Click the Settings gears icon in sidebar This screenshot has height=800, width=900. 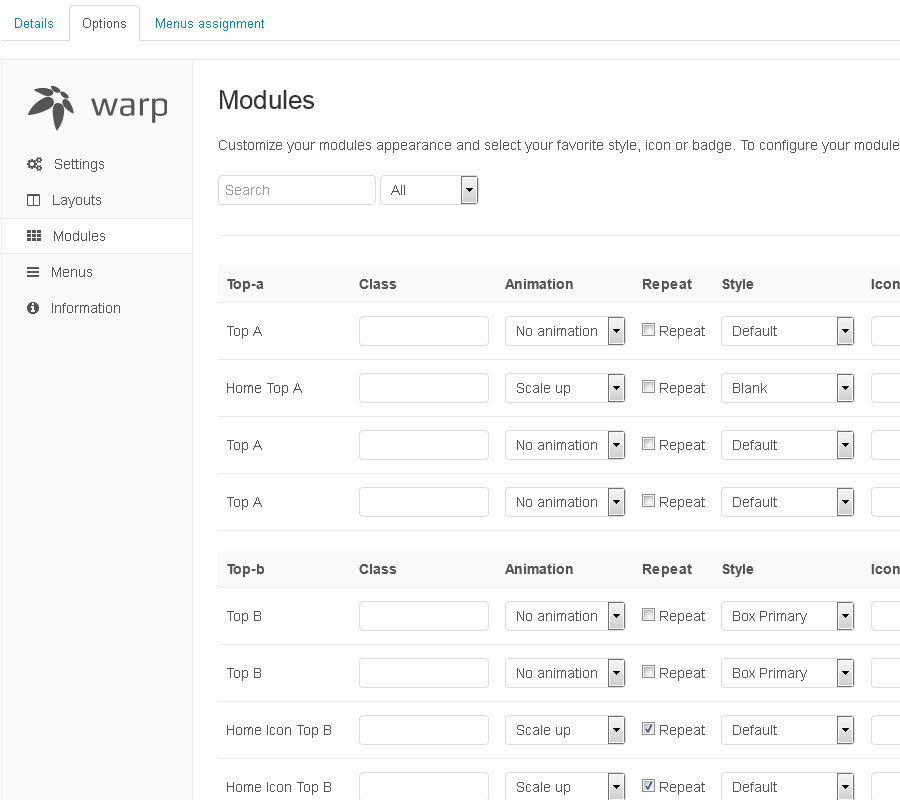click(x=34, y=164)
